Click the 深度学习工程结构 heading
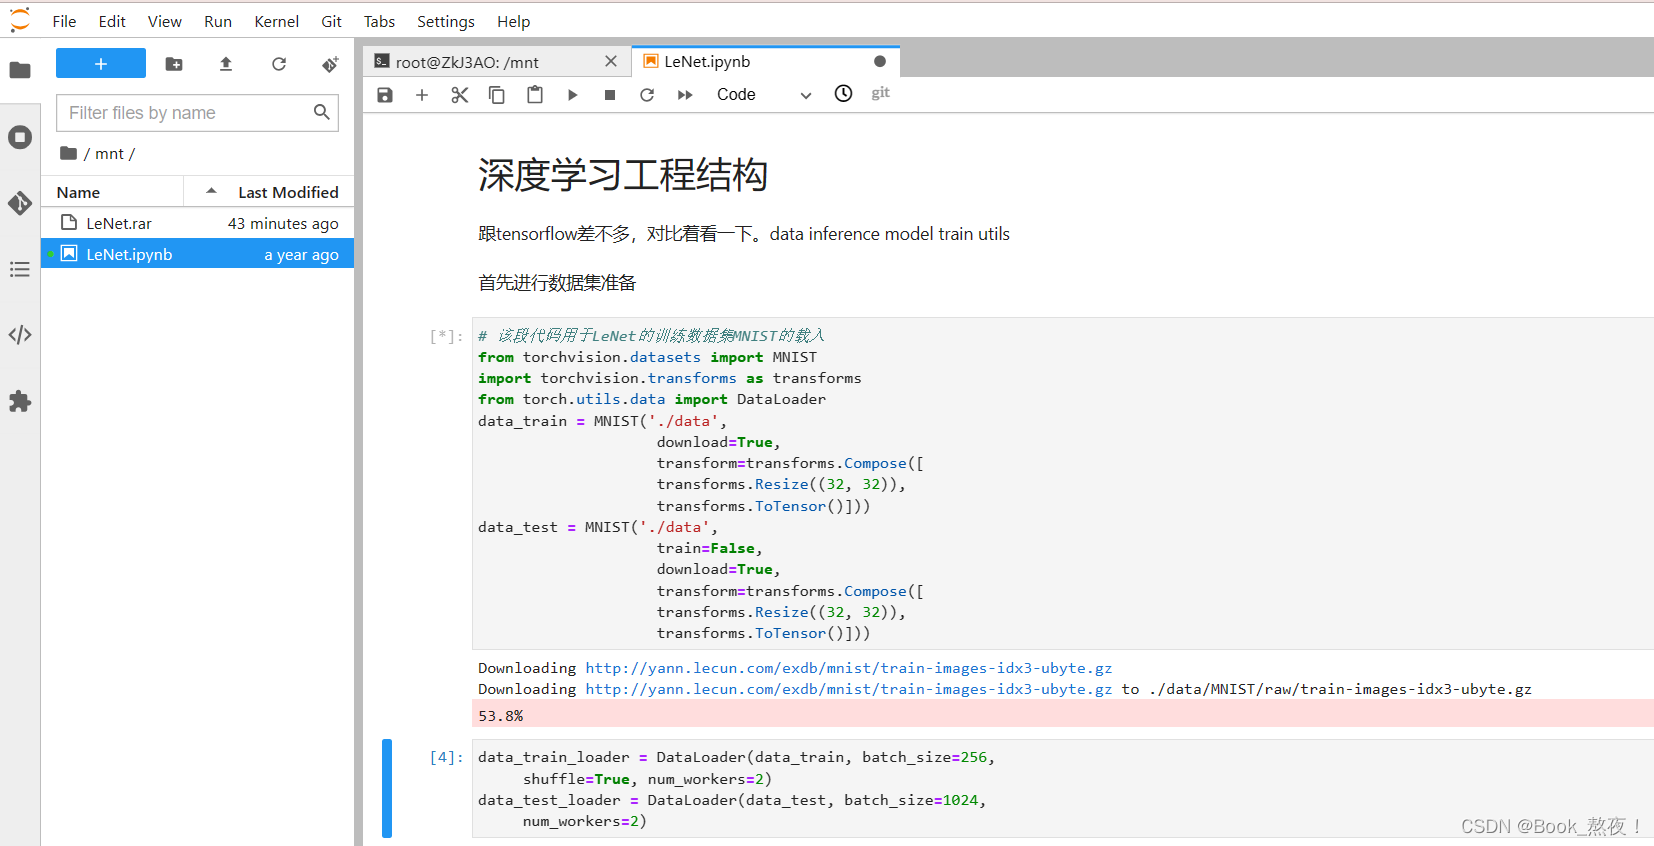 coord(623,175)
